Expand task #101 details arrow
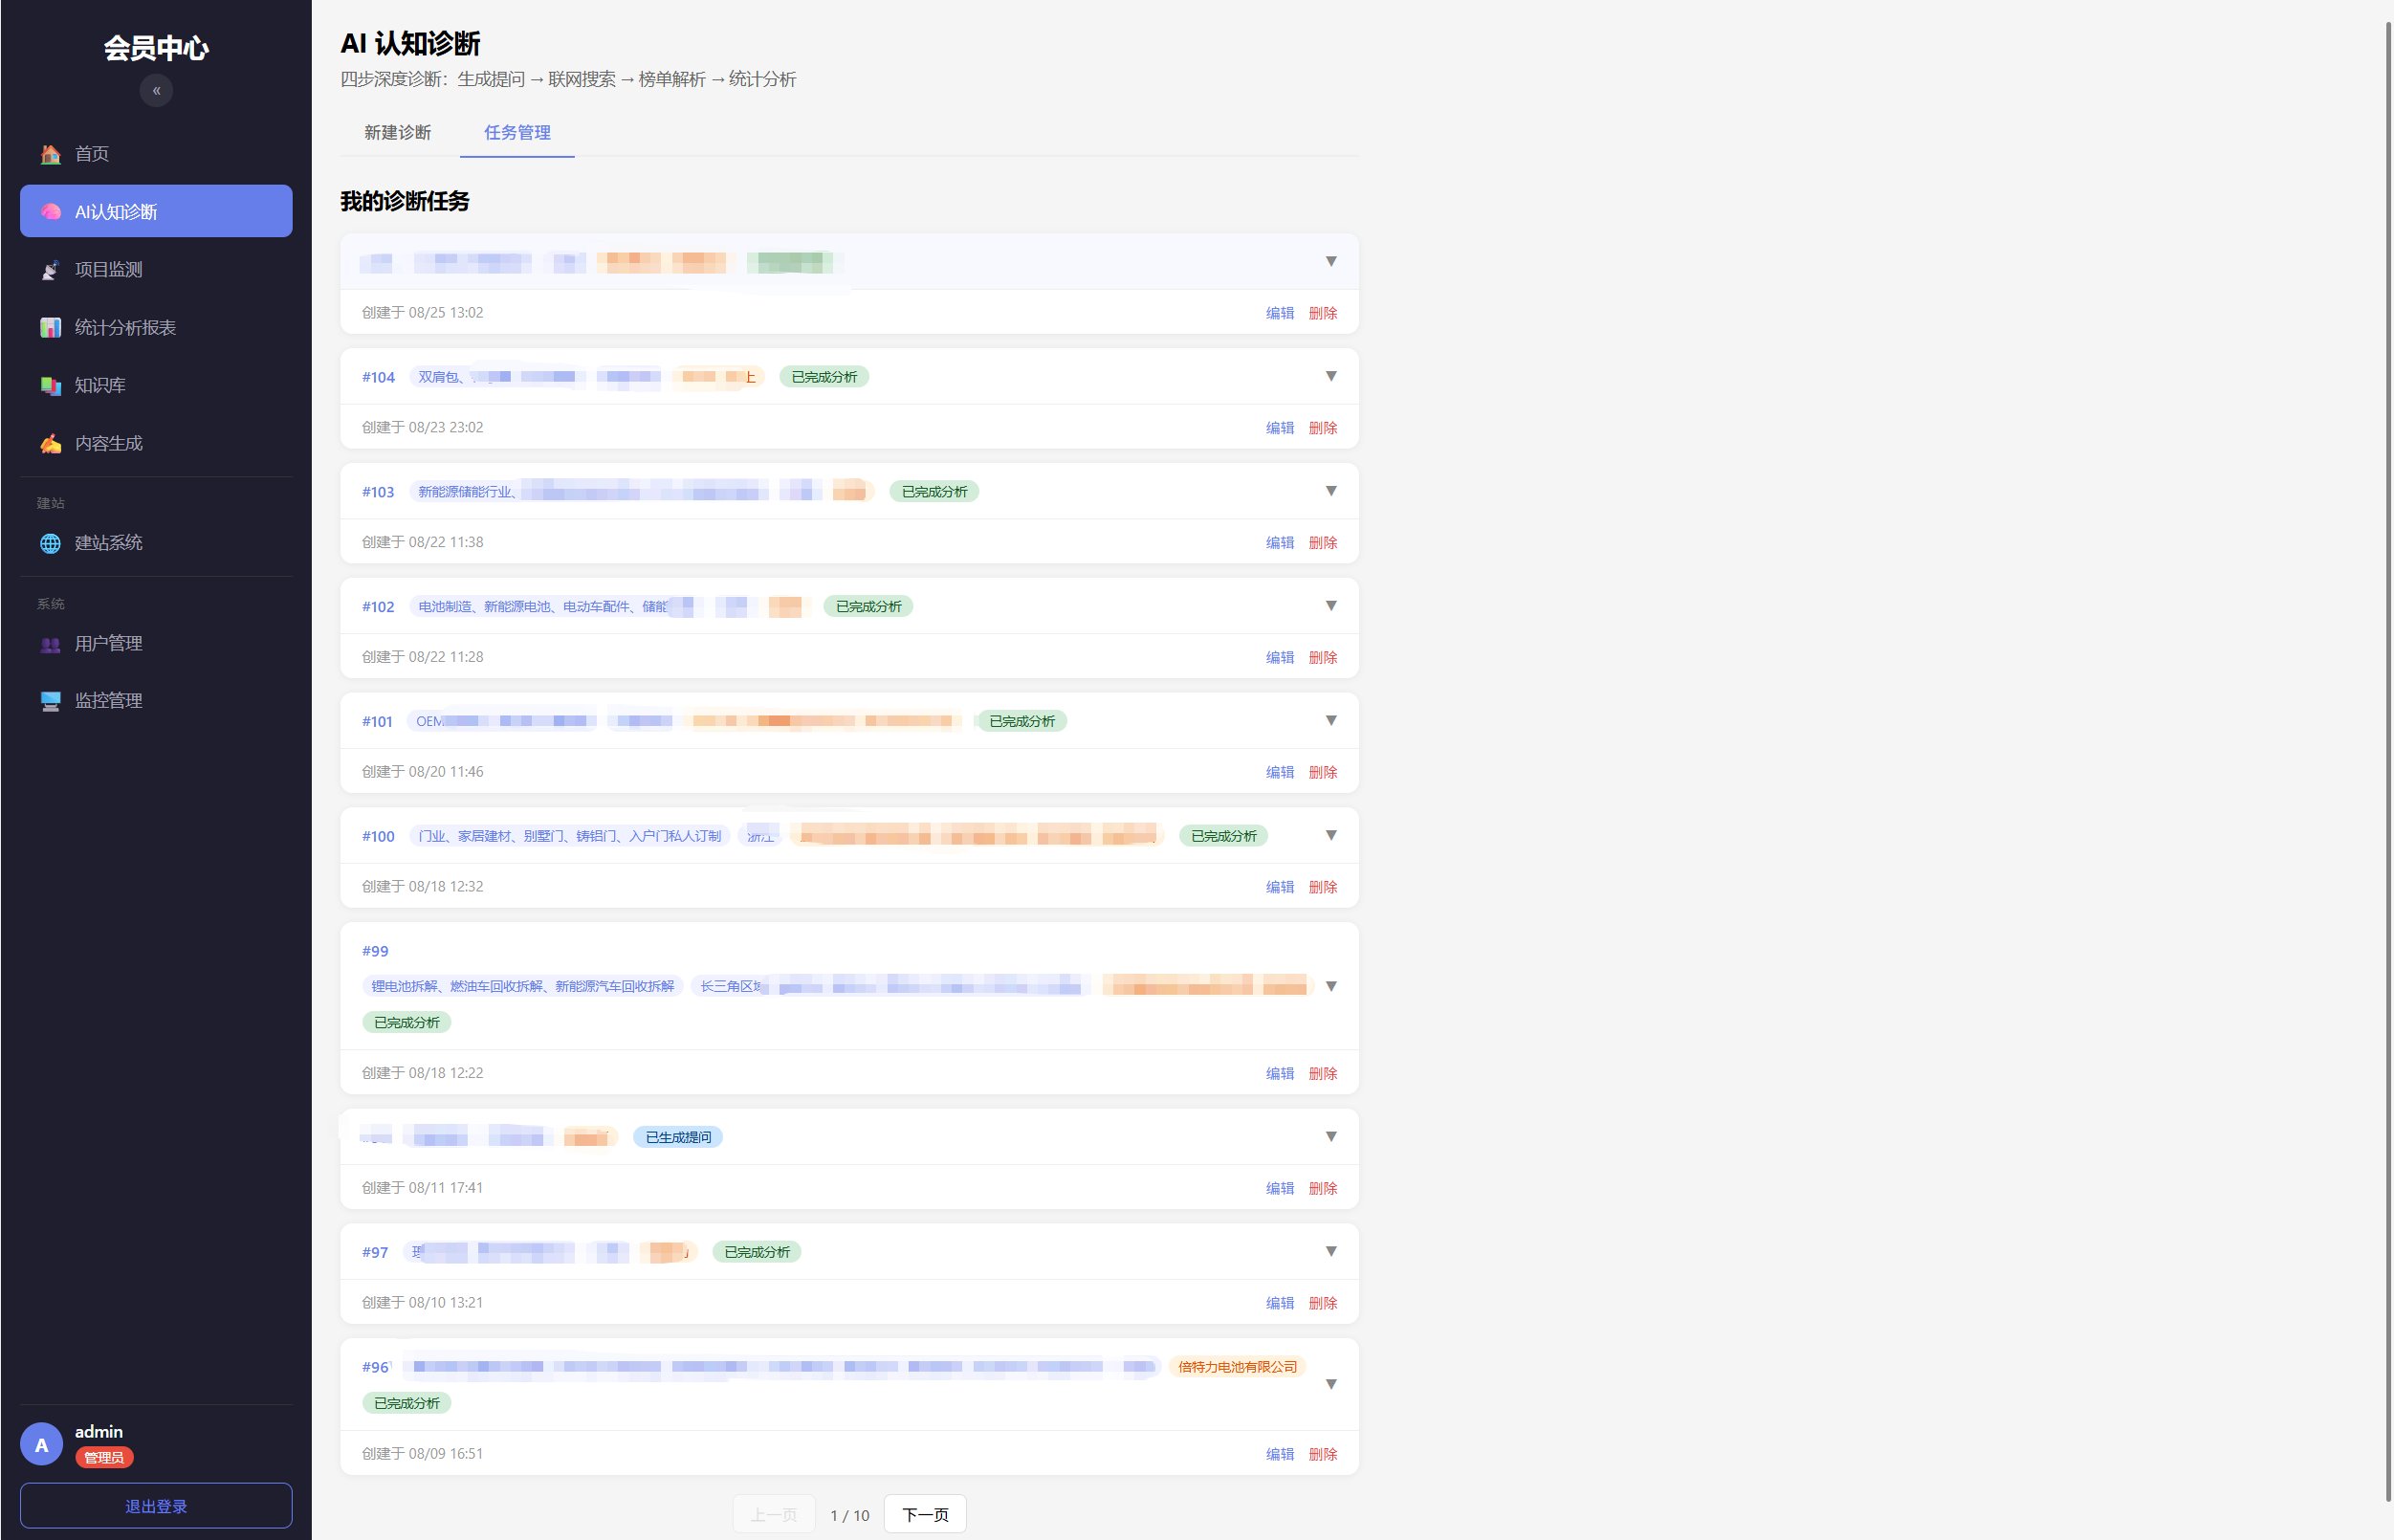The width and height of the screenshot is (2394, 1540). (x=1331, y=721)
